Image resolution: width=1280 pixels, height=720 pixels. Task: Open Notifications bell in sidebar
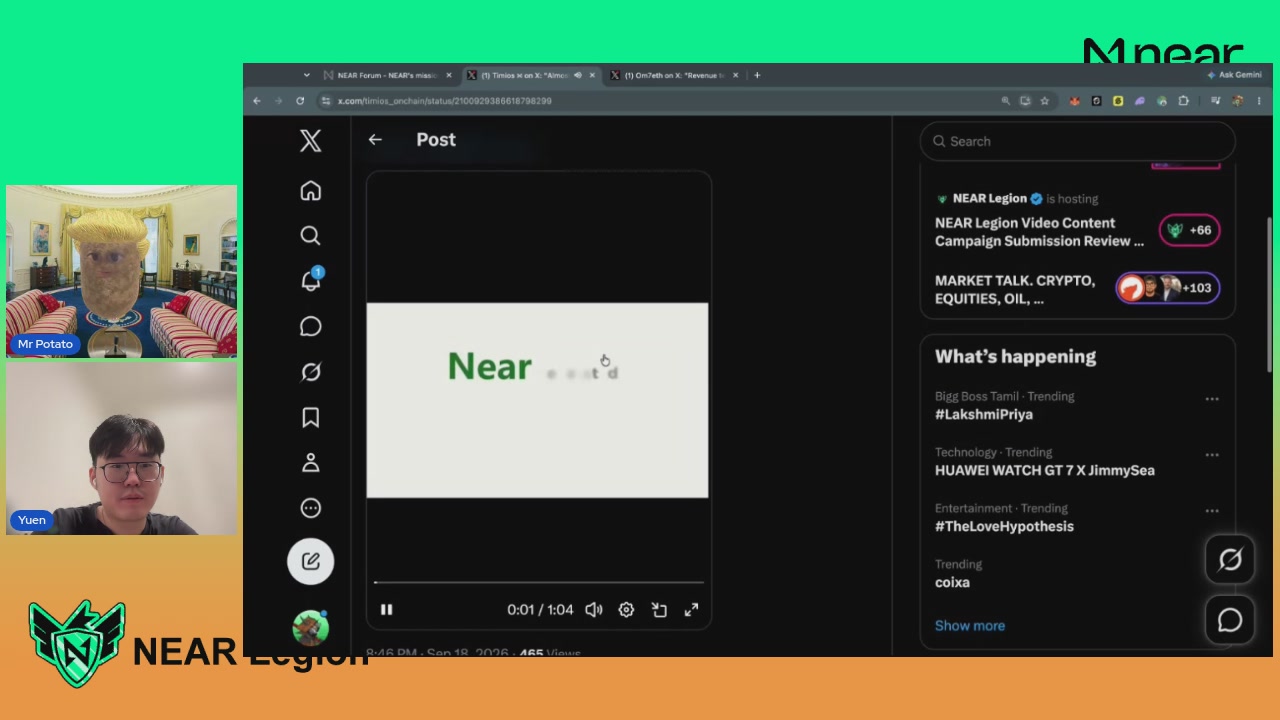311,280
